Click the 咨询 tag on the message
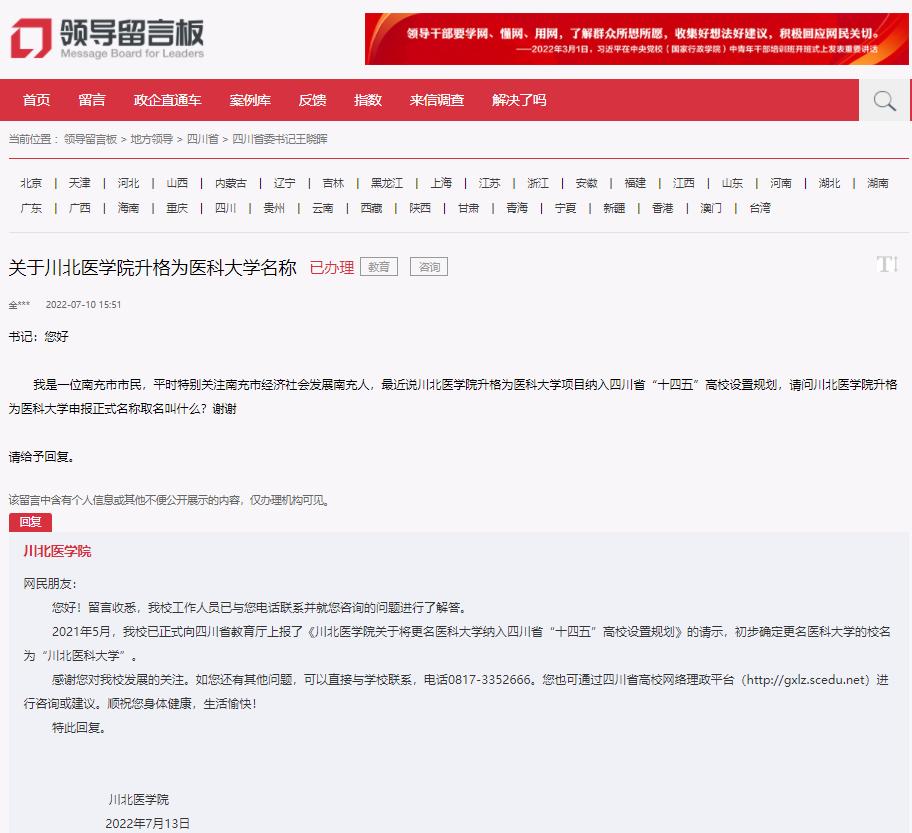This screenshot has width=912, height=833. point(428,267)
